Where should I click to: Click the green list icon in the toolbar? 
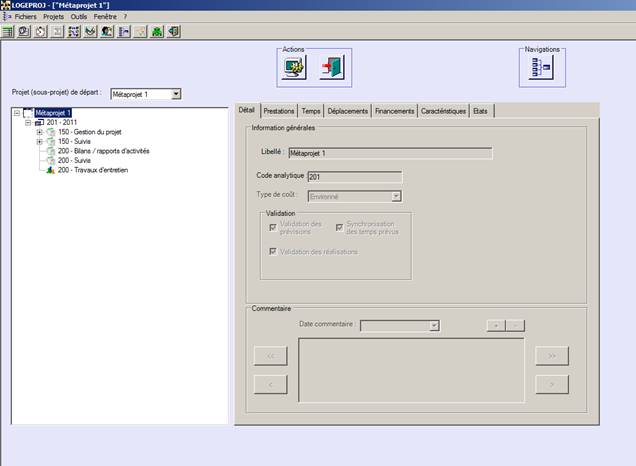(x=8, y=31)
